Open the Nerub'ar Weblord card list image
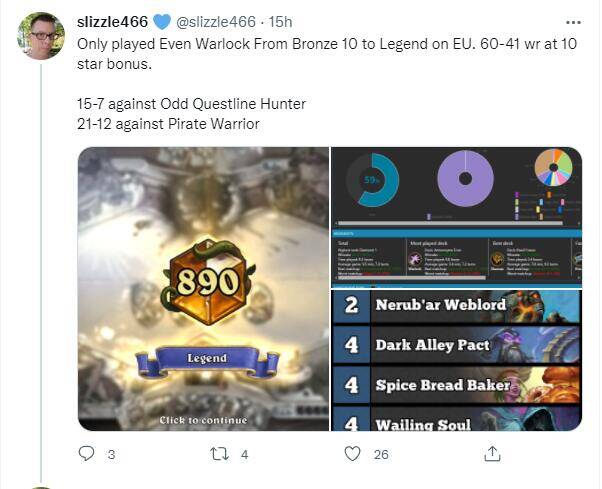 [456, 360]
